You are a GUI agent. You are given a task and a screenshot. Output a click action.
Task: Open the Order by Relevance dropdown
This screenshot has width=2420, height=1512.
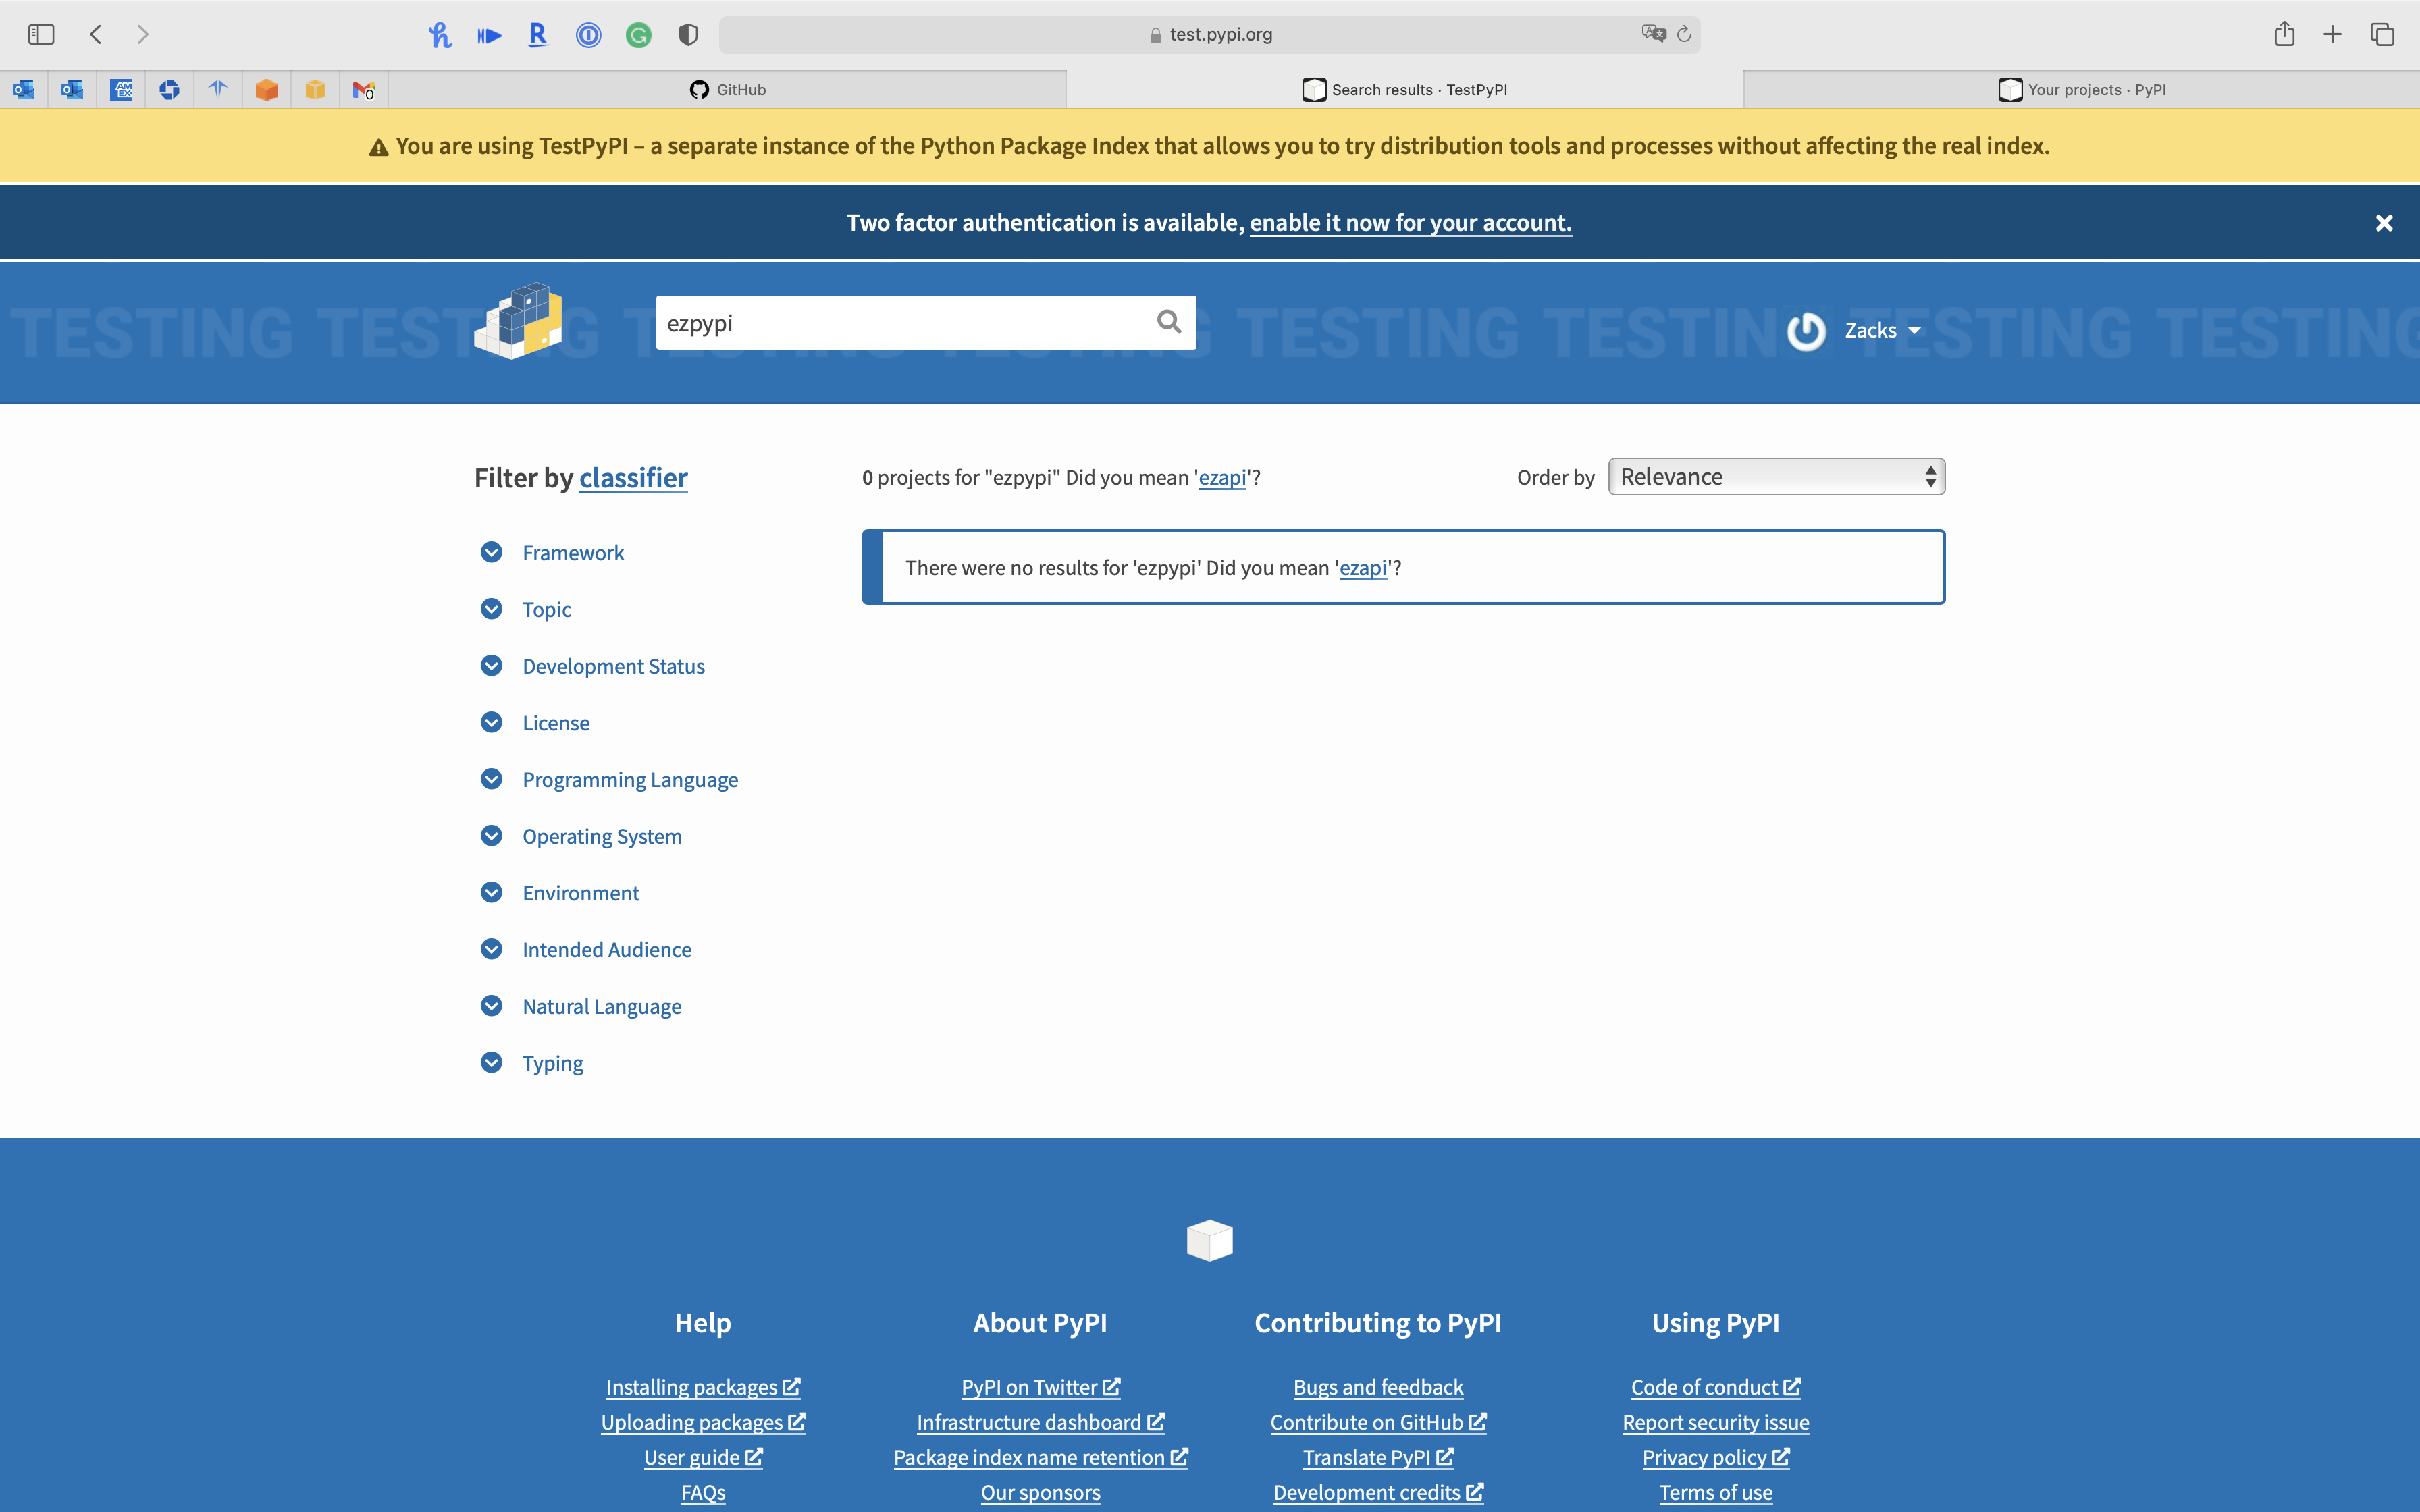click(x=1776, y=477)
